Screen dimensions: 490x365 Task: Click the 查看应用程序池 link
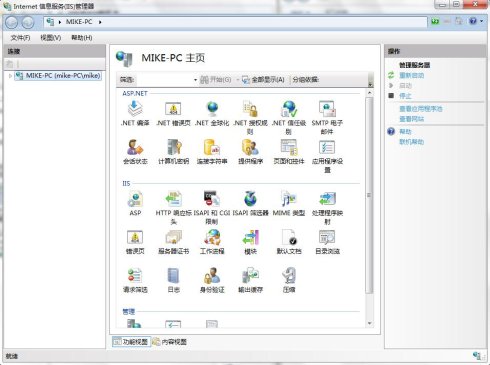pos(421,109)
